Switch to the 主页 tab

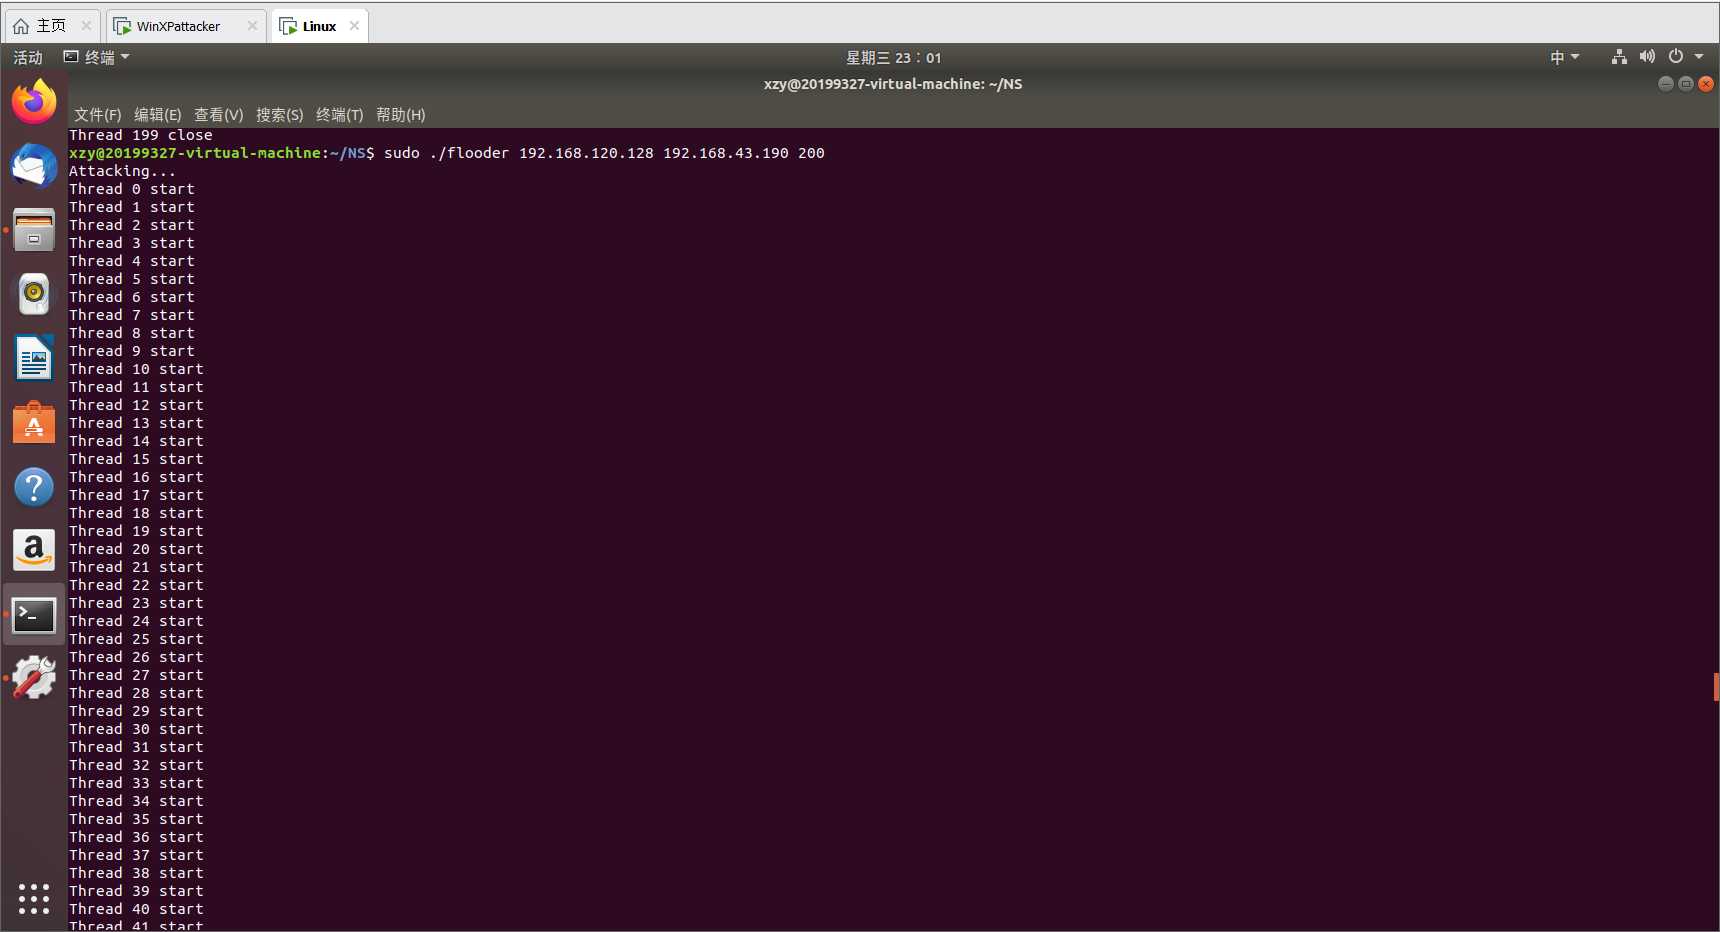point(52,26)
